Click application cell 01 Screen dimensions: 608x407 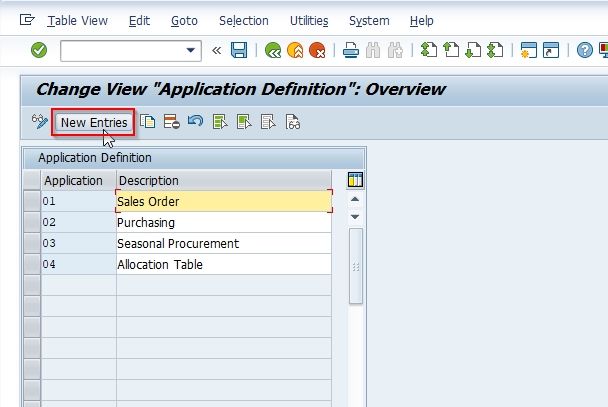tap(78, 201)
